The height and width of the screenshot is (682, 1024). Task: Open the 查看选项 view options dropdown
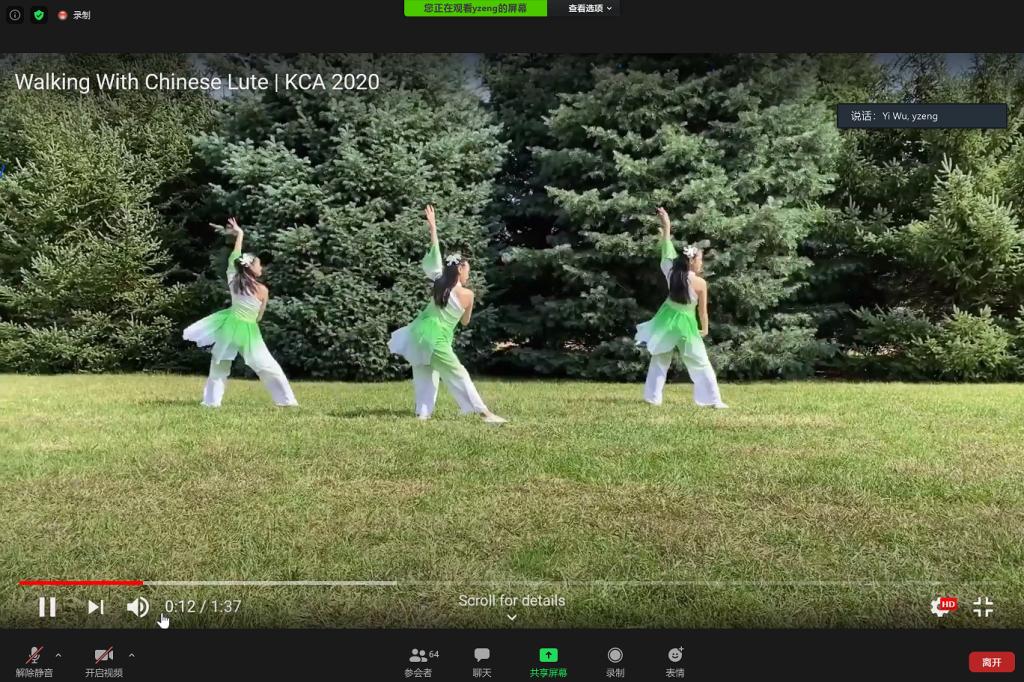pyautogui.click(x=590, y=8)
